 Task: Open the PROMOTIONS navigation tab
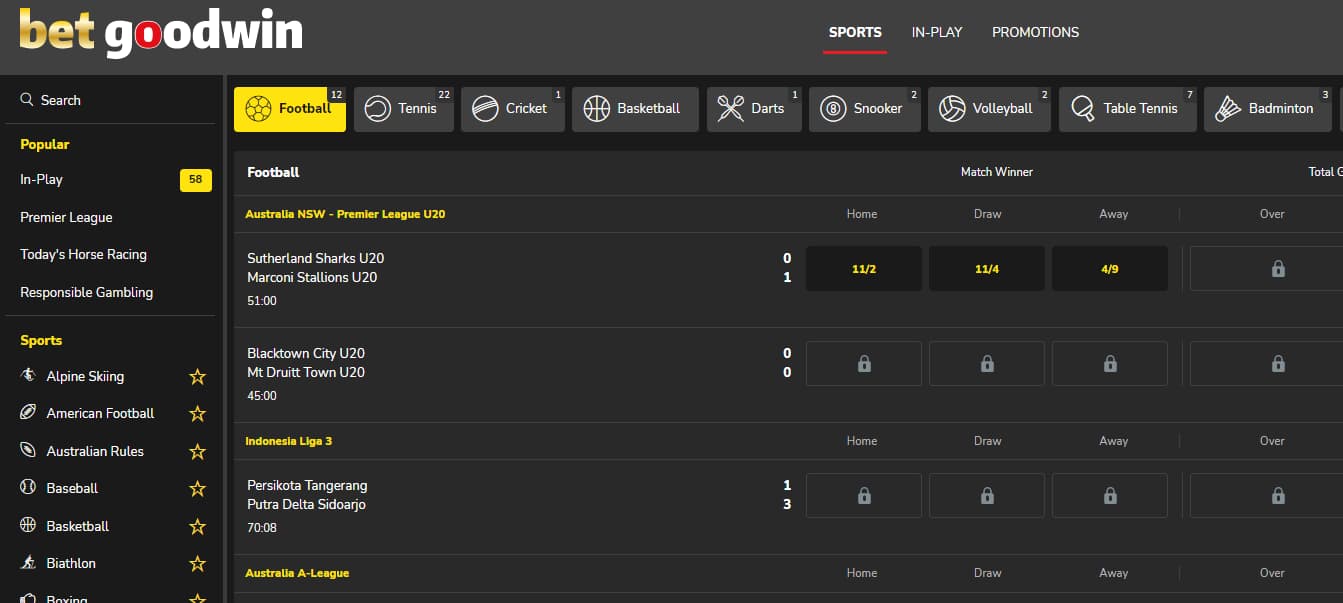pos(1035,32)
